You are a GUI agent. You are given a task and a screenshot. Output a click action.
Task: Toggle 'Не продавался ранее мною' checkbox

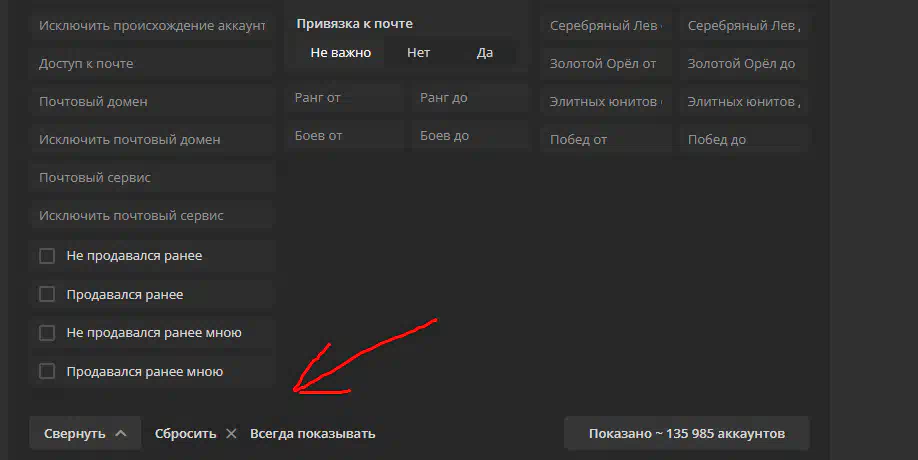pos(47,333)
